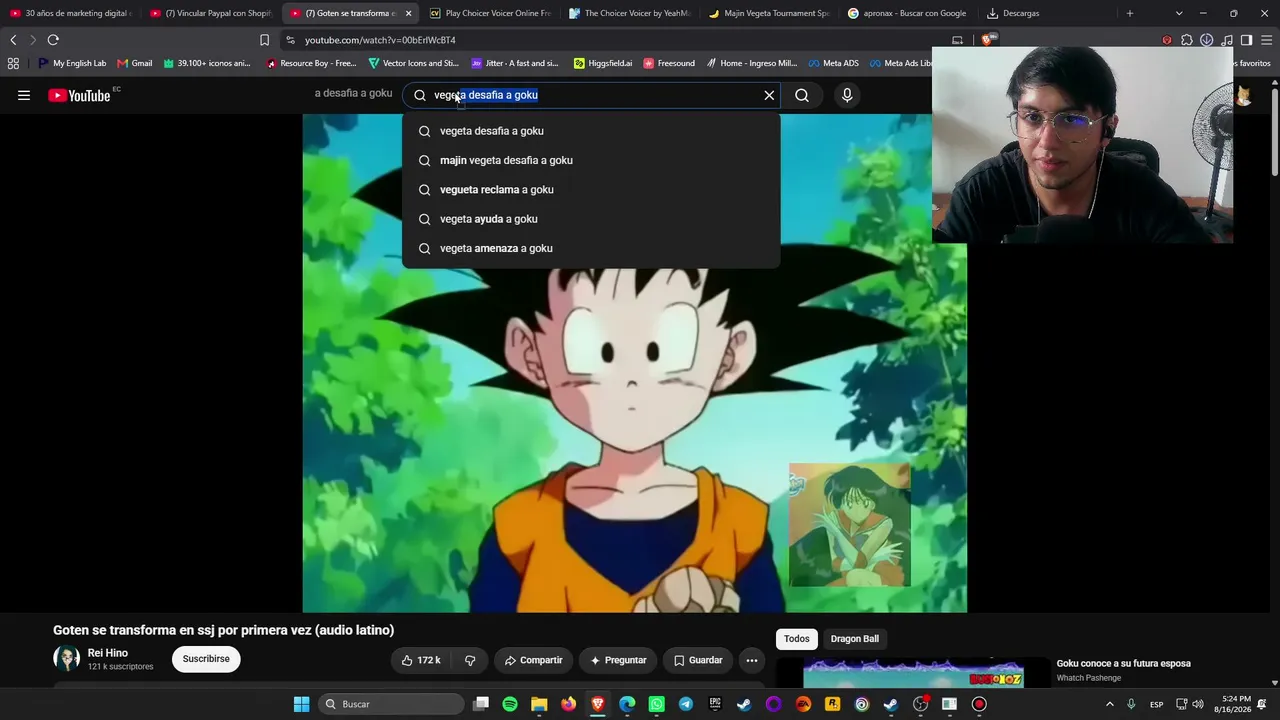1280x720 pixels.
Task: Open the Rei Hino channel name link
Action: coord(108,653)
